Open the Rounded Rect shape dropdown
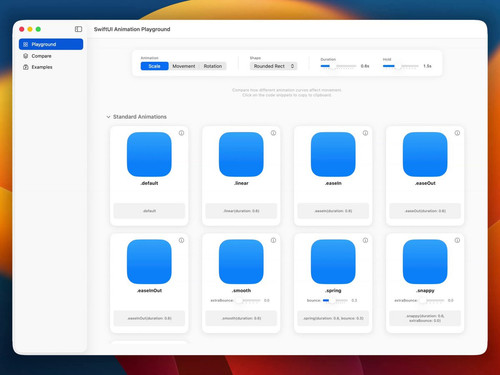The width and height of the screenshot is (500, 375). [x=273, y=66]
